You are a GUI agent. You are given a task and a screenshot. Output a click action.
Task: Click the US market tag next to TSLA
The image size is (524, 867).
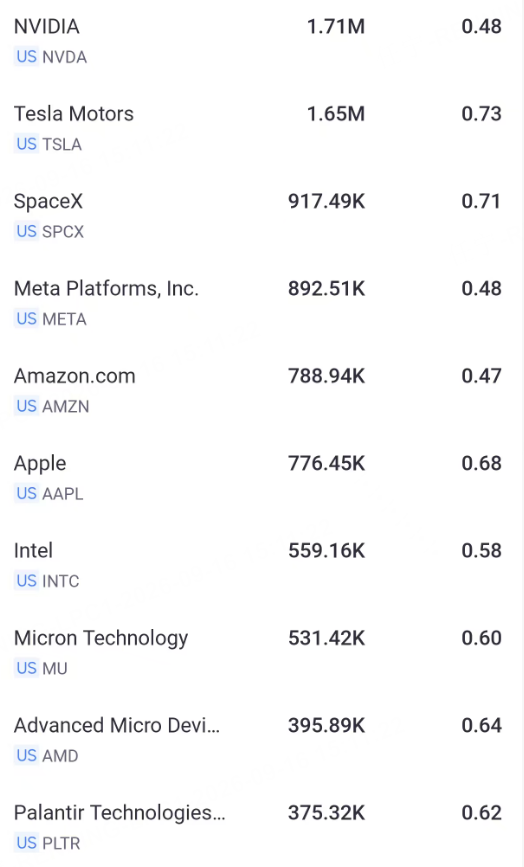click(x=26, y=144)
